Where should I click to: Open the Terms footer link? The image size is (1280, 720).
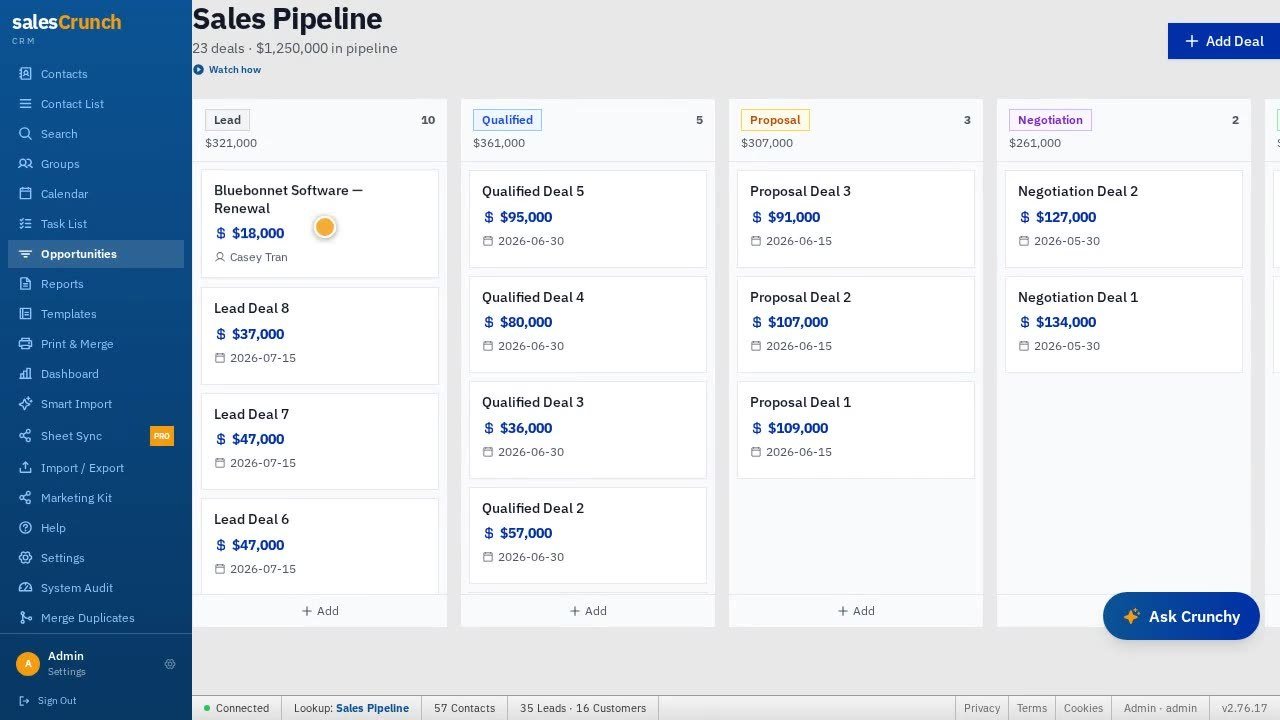point(1032,708)
